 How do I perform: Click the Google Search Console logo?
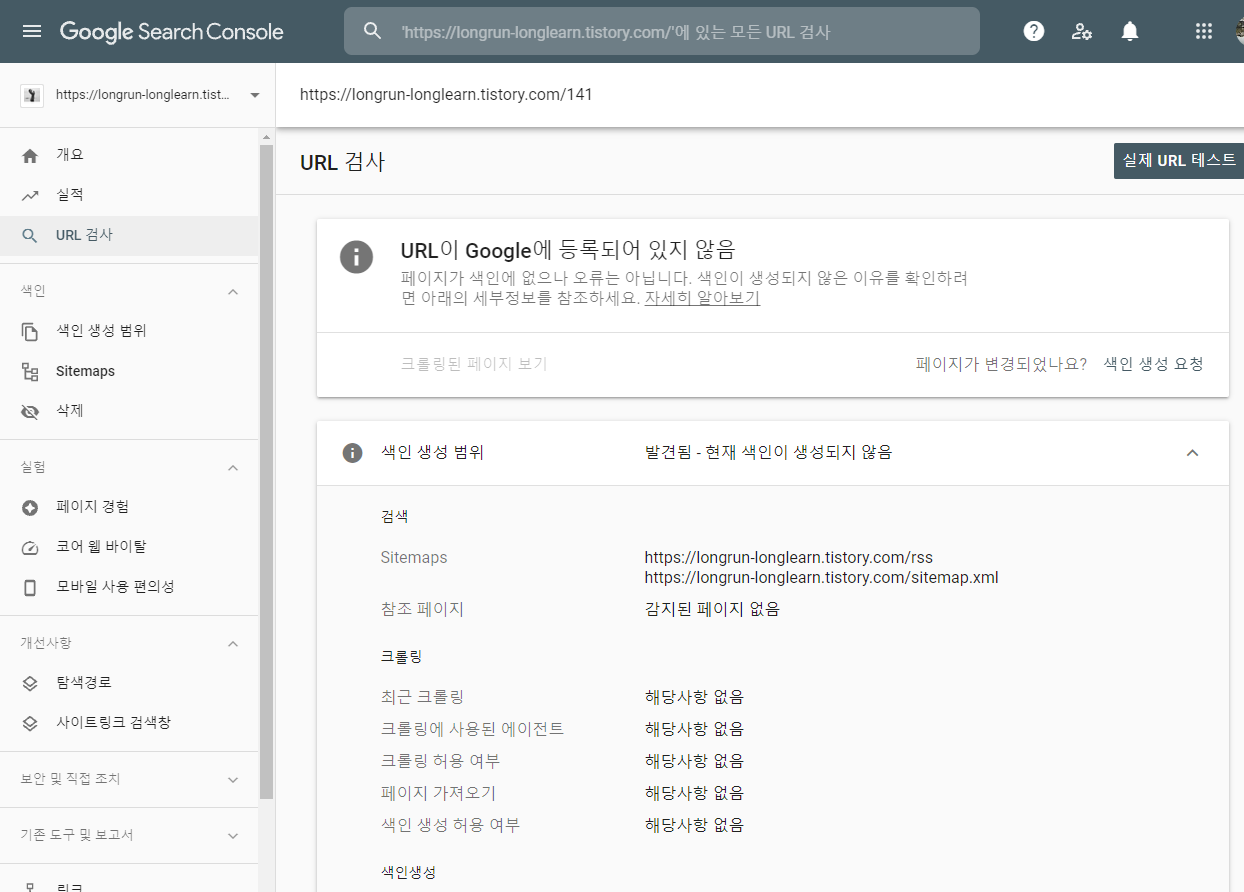[172, 31]
